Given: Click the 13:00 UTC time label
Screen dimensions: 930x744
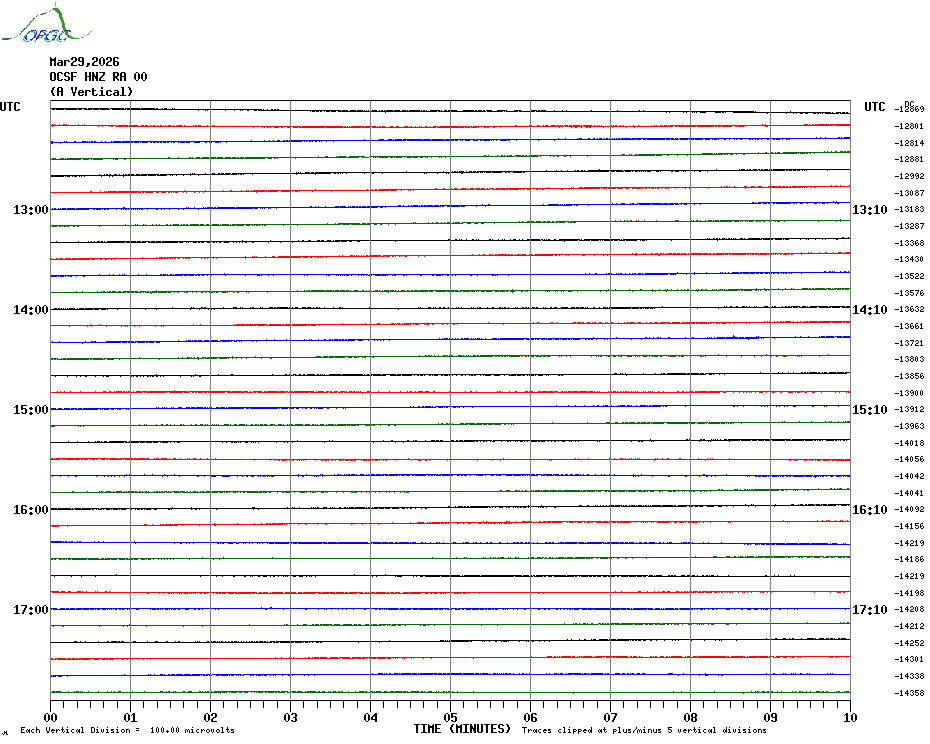Looking at the screenshot, I should click(31, 210).
